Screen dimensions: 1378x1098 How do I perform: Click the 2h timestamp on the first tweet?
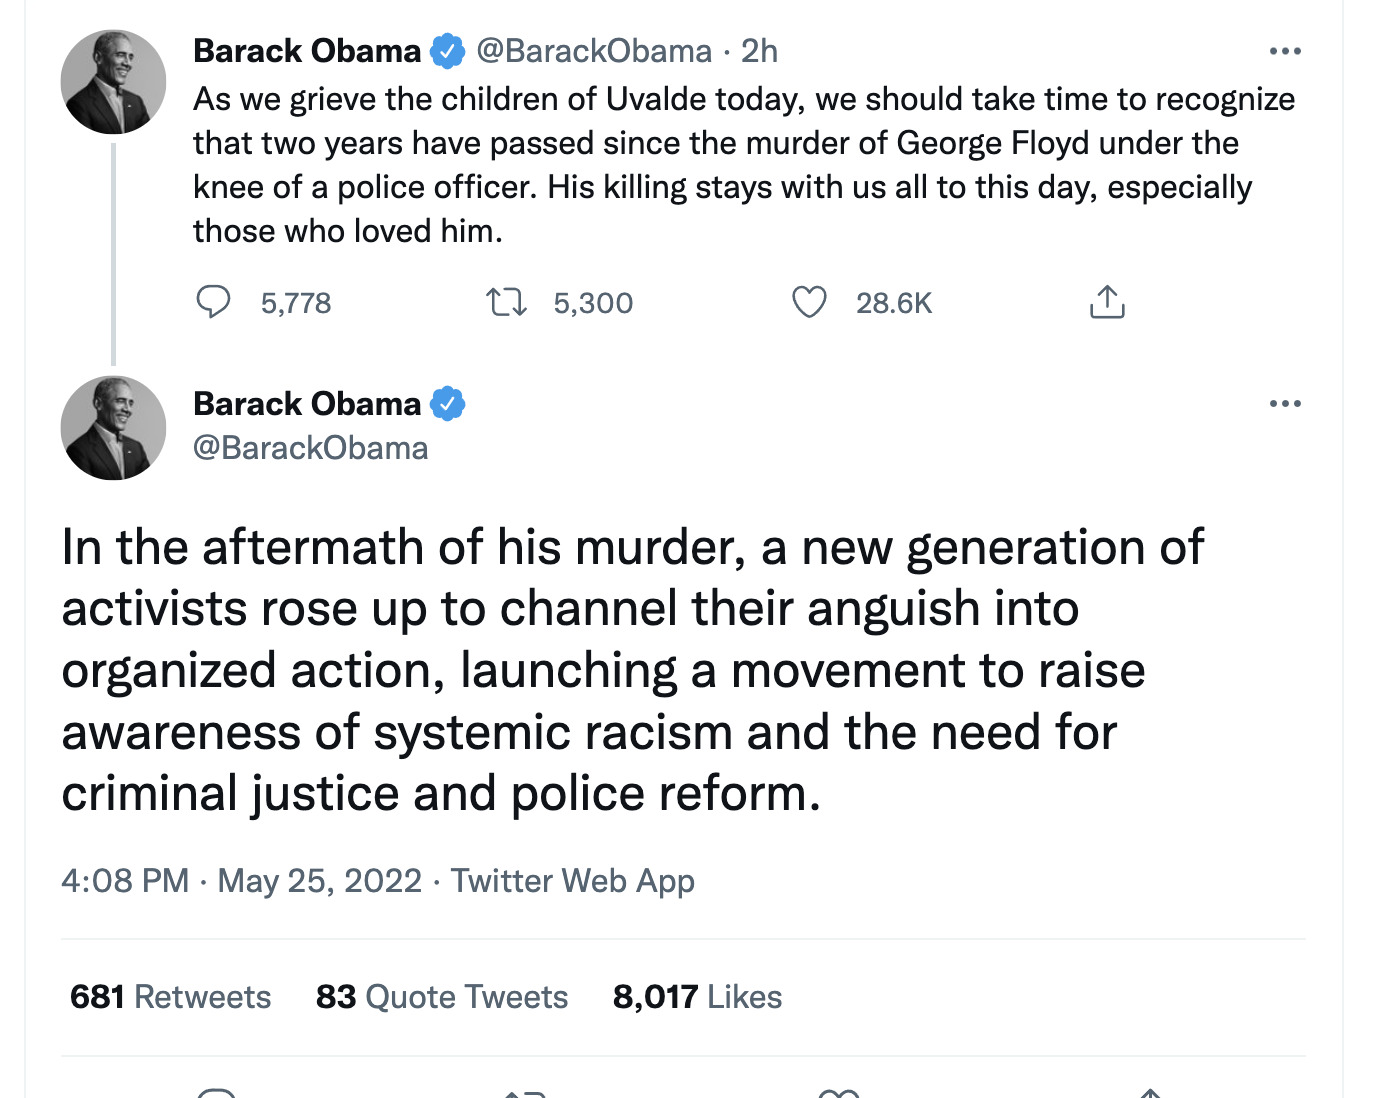click(x=759, y=51)
